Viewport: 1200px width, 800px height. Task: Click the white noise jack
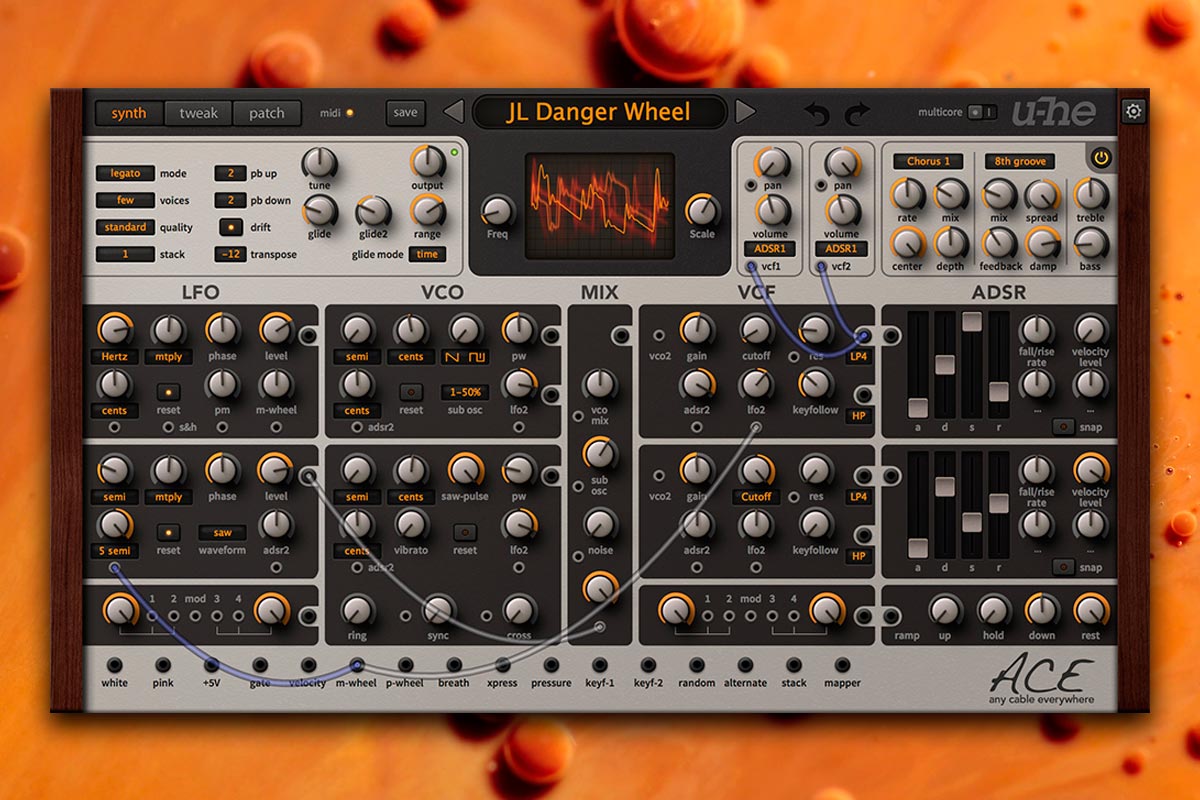(114, 664)
